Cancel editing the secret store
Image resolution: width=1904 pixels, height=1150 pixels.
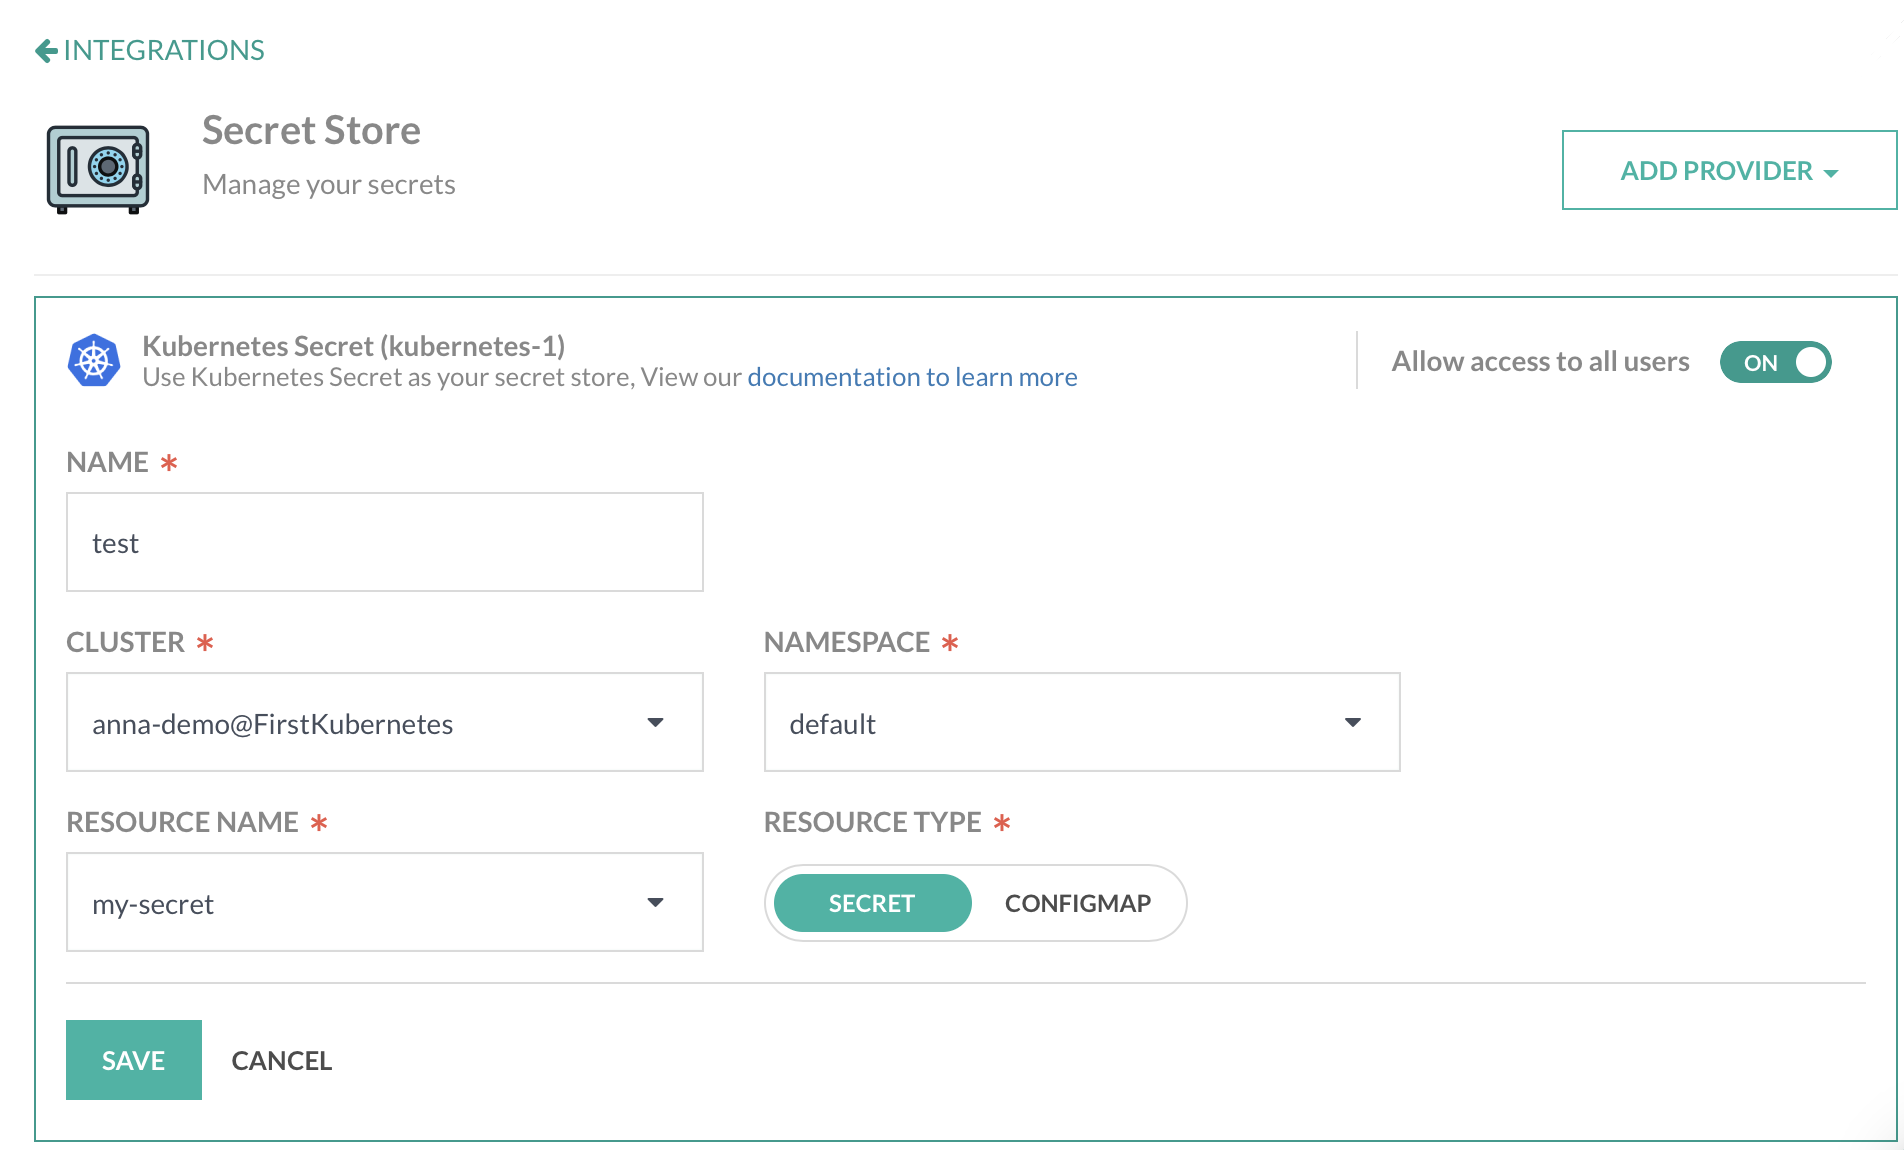pos(281,1060)
